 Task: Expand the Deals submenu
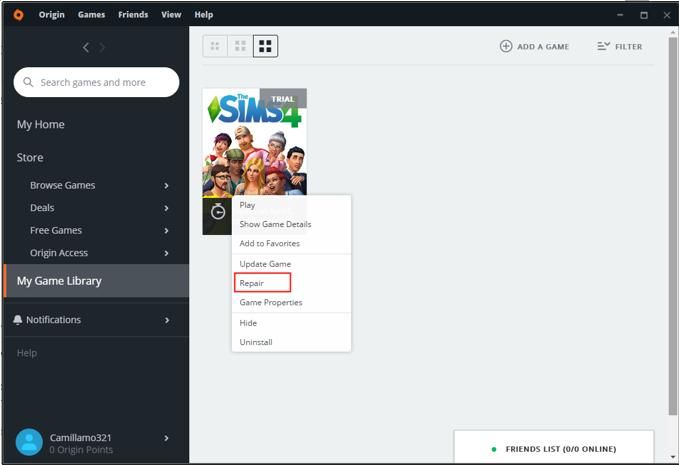coord(167,208)
